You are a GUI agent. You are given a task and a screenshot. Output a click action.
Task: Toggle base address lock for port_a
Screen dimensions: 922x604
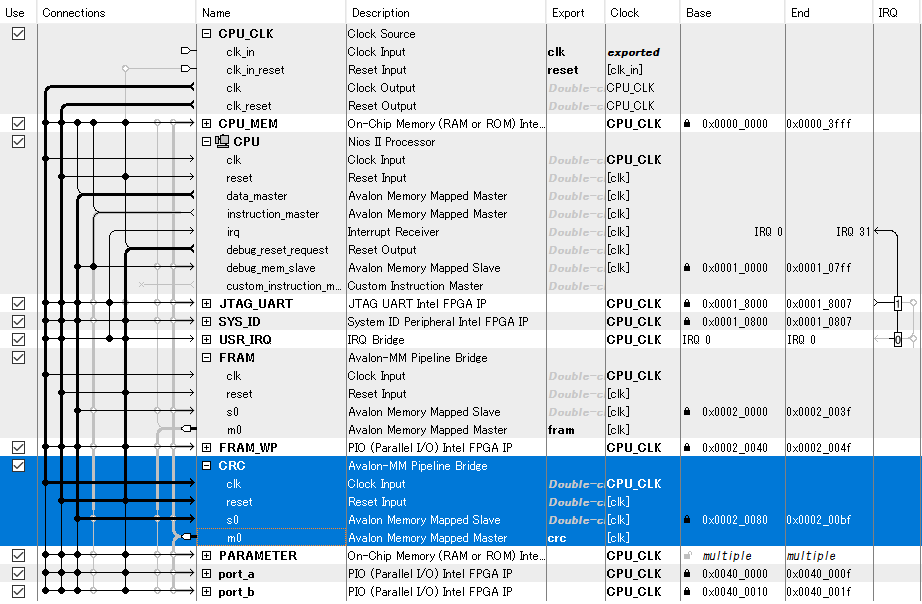click(x=687, y=573)
